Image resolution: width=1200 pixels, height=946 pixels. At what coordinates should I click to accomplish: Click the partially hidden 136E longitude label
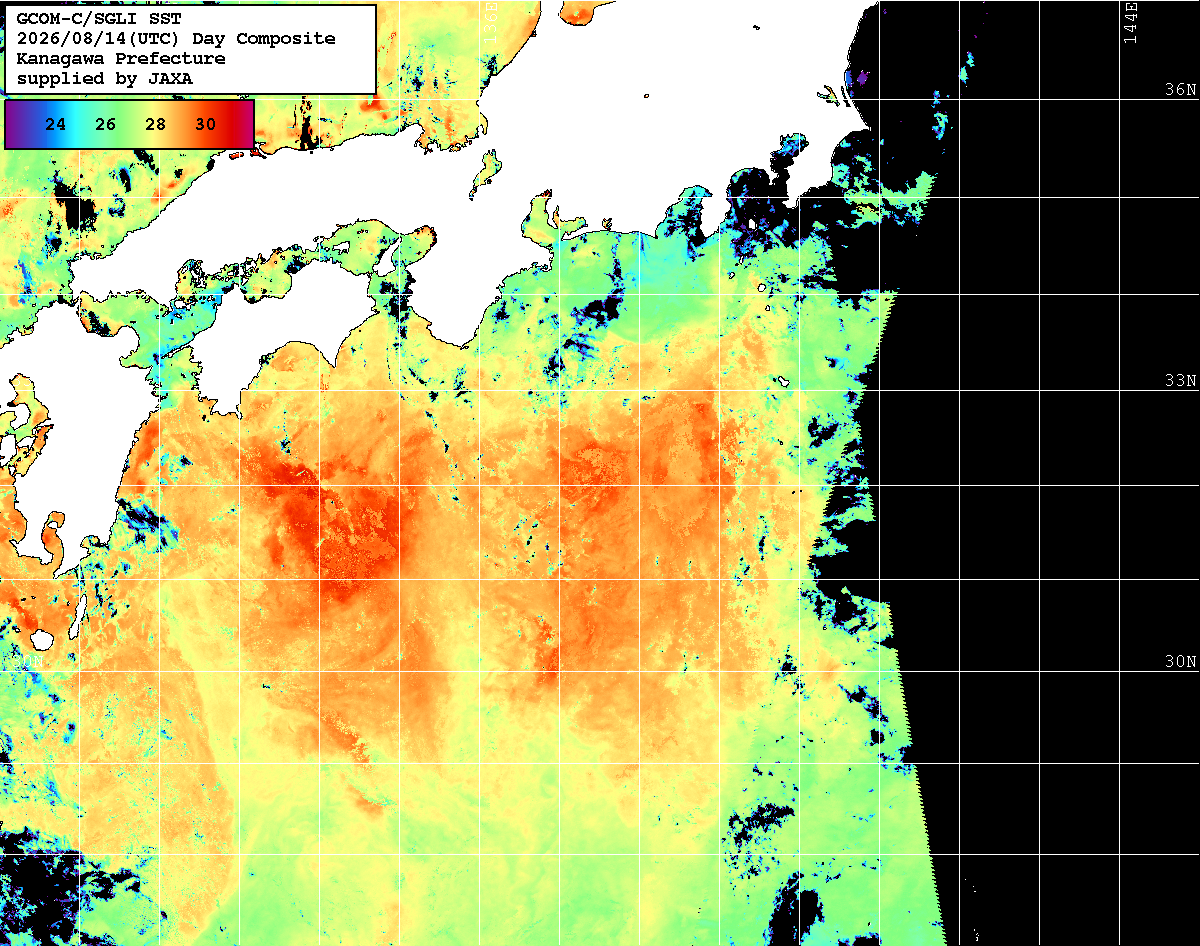tap(490, 20)
